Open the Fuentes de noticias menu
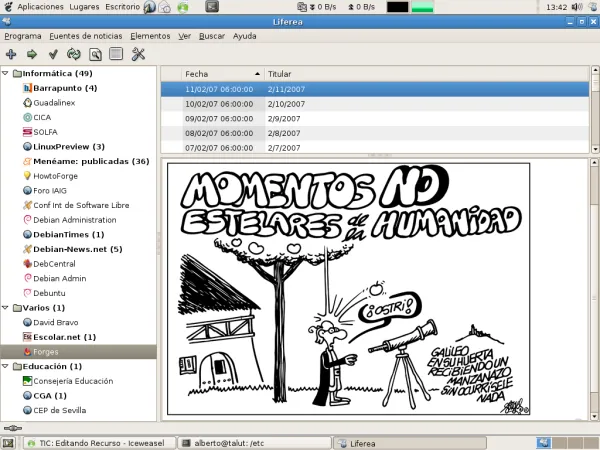 [x=86, y=36]
